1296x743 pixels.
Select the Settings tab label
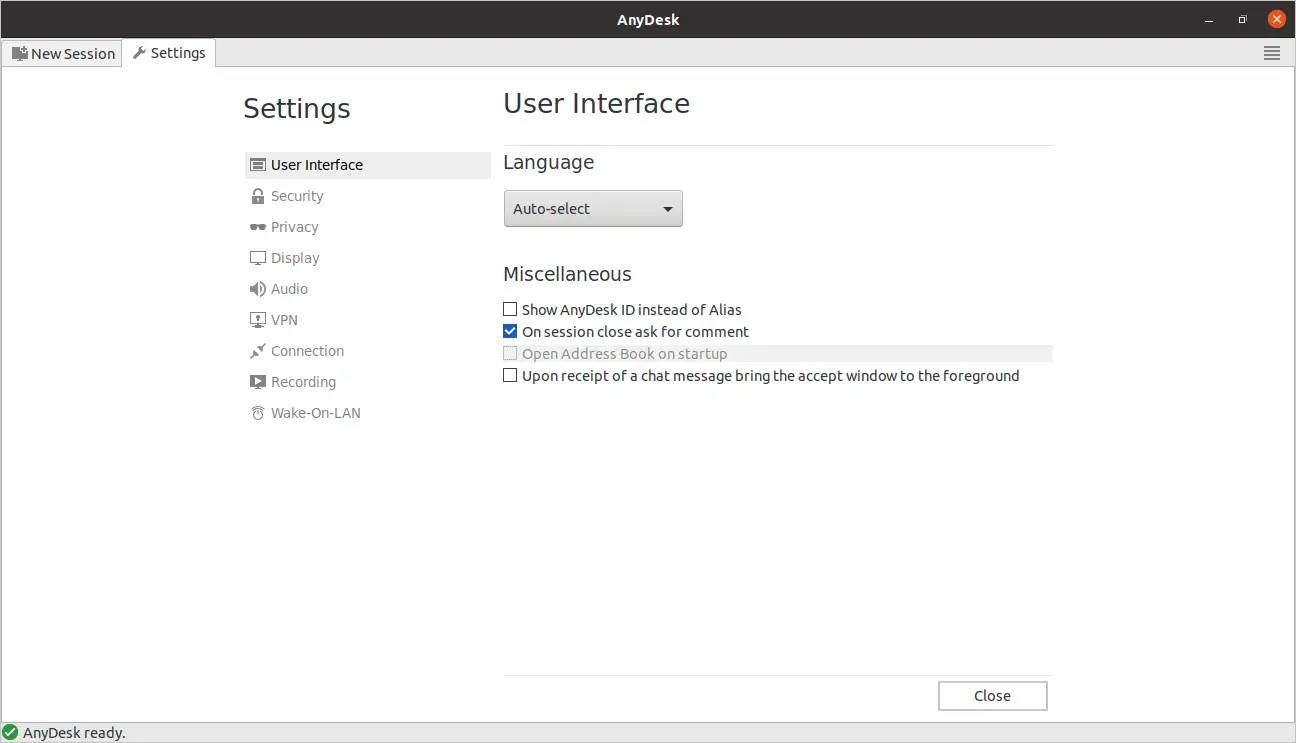coord(178,53)
